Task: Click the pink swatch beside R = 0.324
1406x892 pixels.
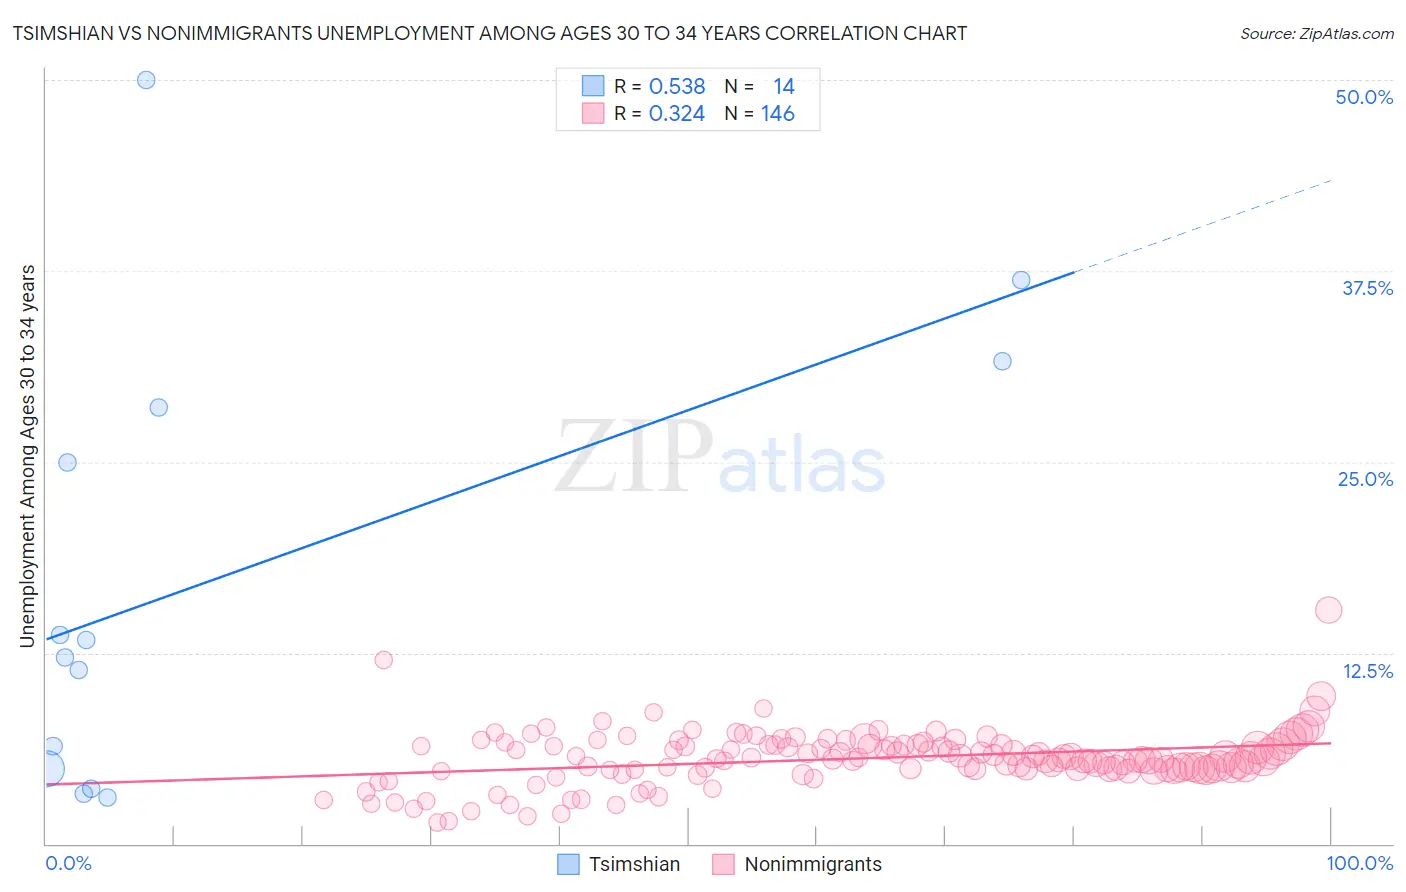Action: [593, 113]
